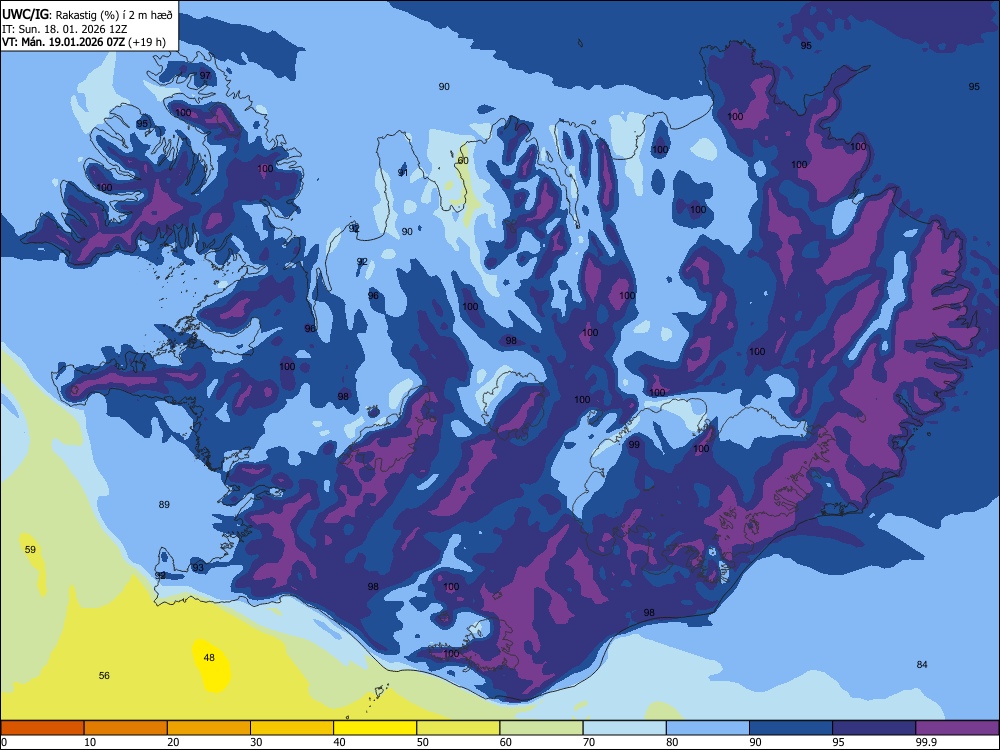Screen dimensions: 1000x750
Task: Pick the pale blue 70–80 legend swatch
Action: [x=624, y=728]
